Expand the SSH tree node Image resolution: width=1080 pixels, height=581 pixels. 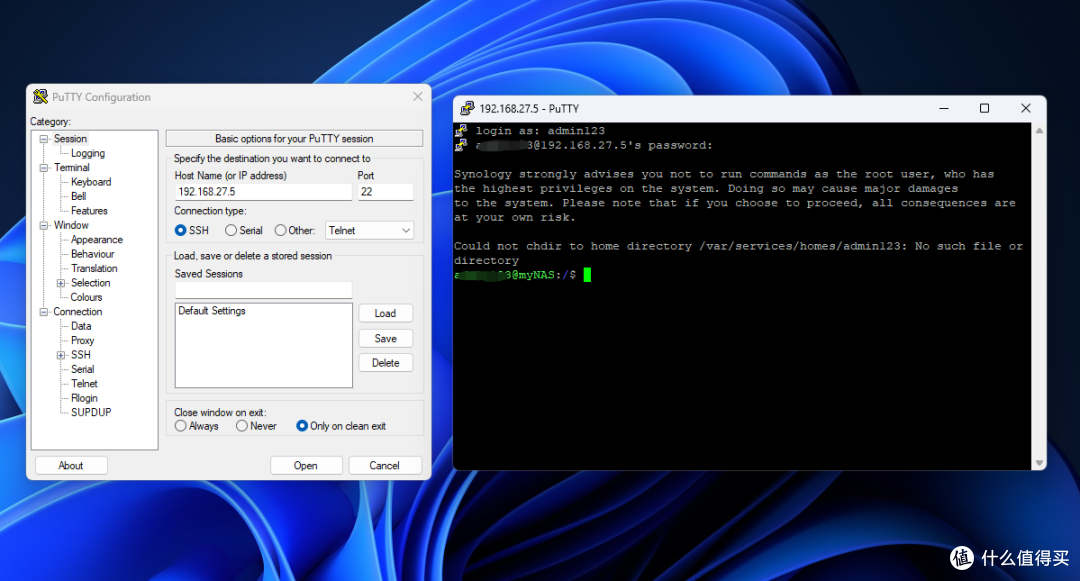61,355
